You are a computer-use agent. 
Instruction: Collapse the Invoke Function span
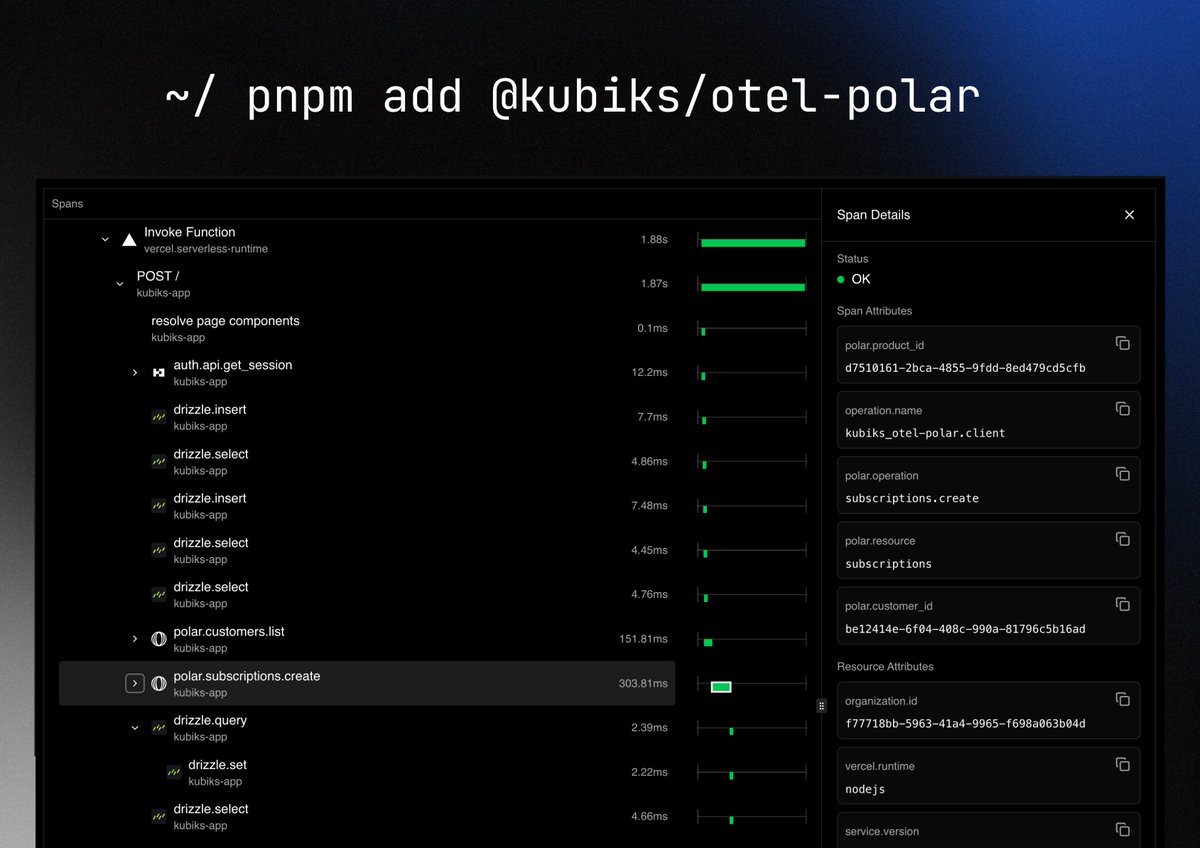point(105,240)
